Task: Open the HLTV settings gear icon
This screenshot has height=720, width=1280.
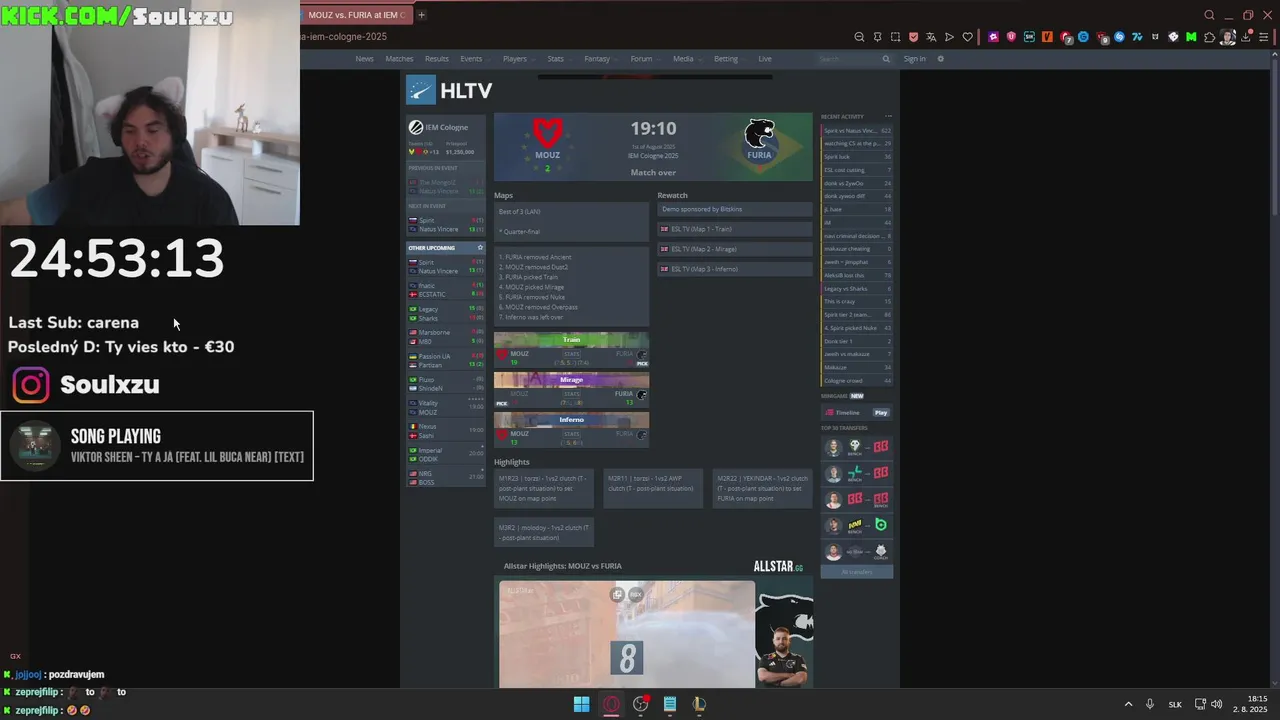Action: pyautogui.click(x=940, y=59)
